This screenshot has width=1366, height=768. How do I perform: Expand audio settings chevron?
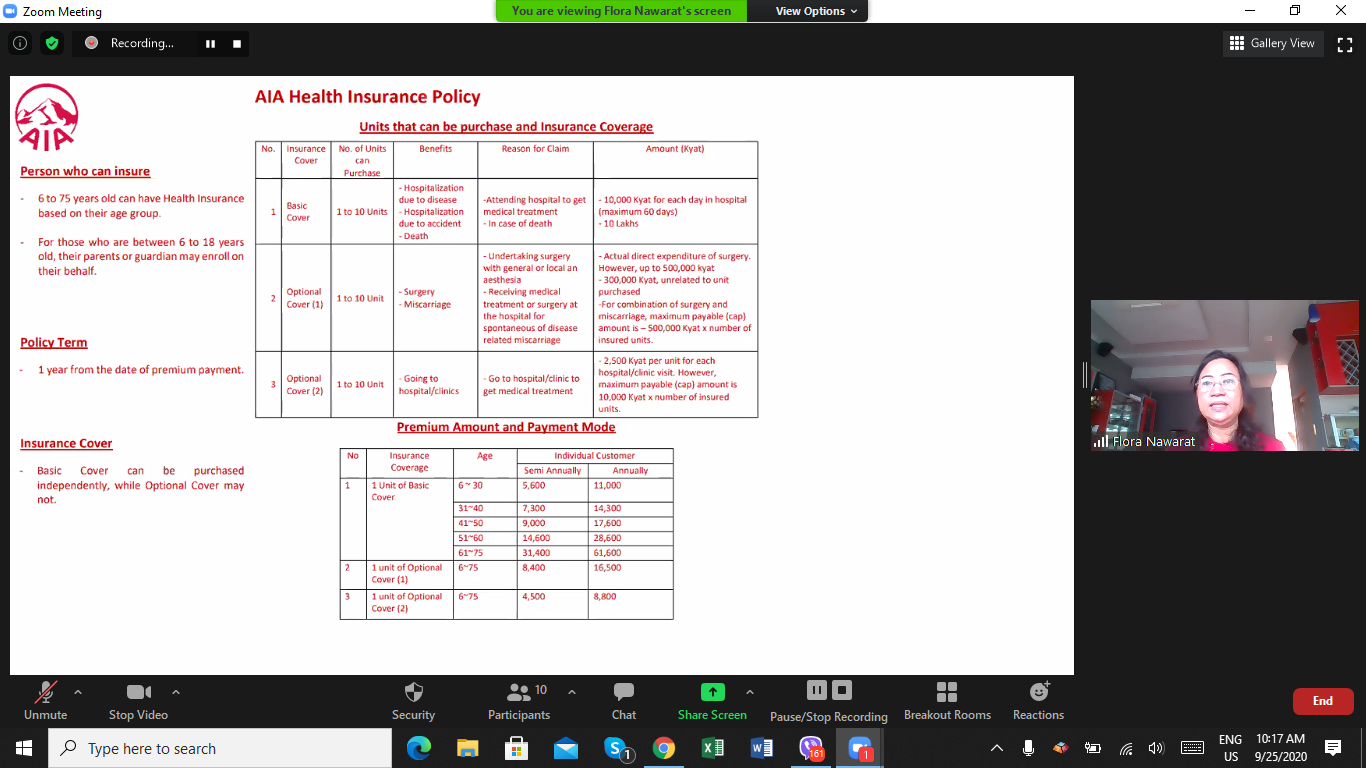pos(78,691)
